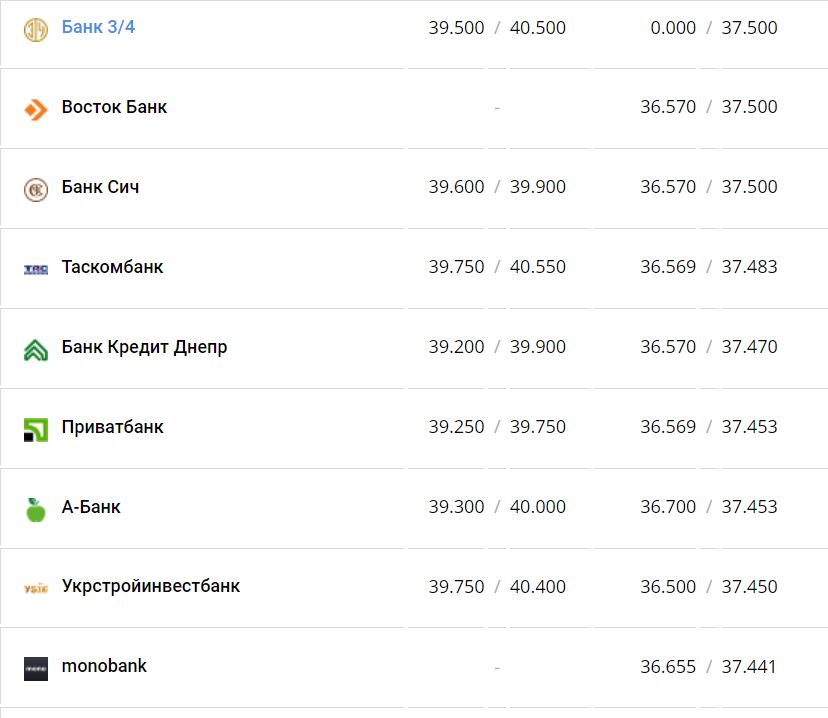This screenshot has width=828, height=718.
Task: Open the Приватбанк name link
Action: pos(112,427)
